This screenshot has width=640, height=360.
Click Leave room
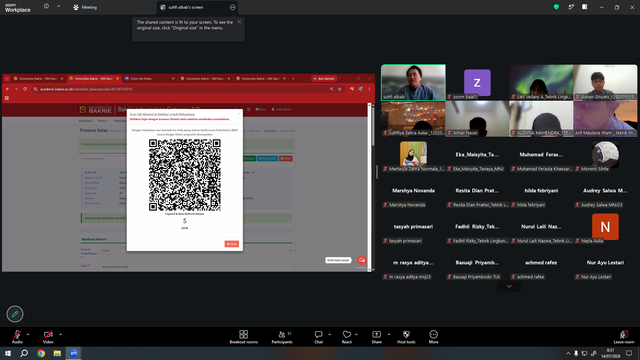click(x=624, y=337)
